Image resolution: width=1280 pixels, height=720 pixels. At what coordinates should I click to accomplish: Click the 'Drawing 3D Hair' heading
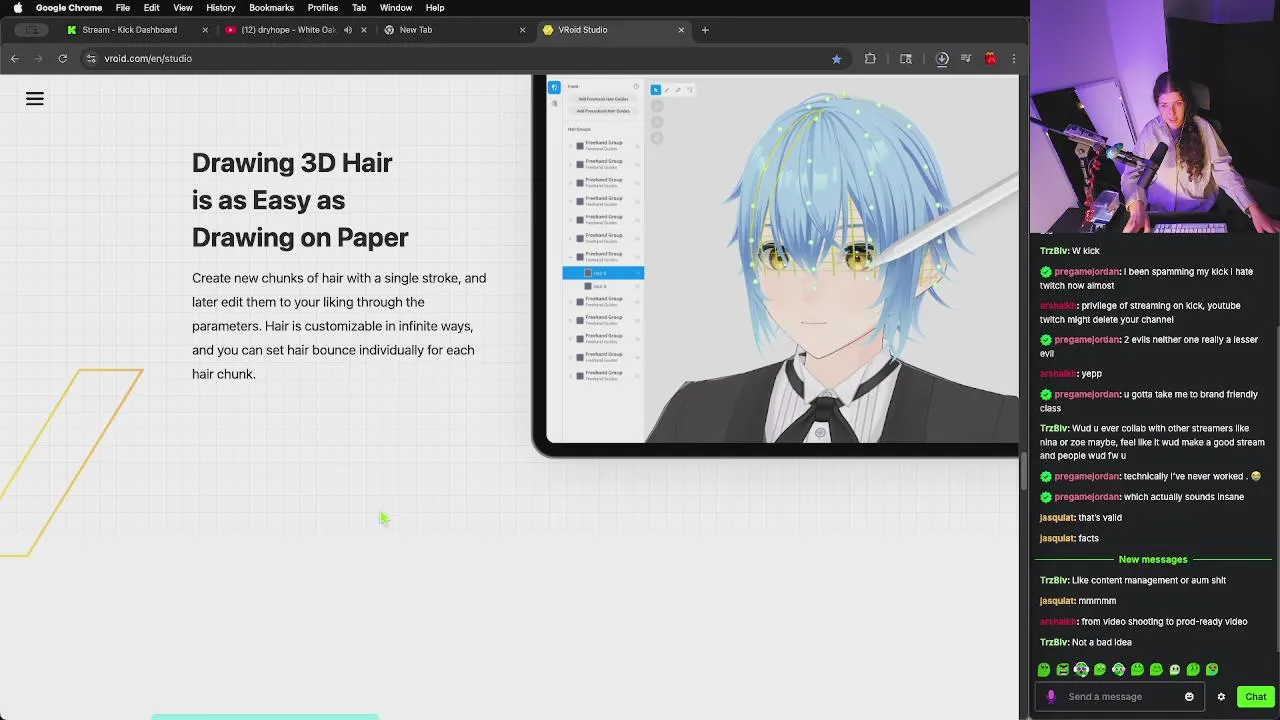click(x=300, y=200)
